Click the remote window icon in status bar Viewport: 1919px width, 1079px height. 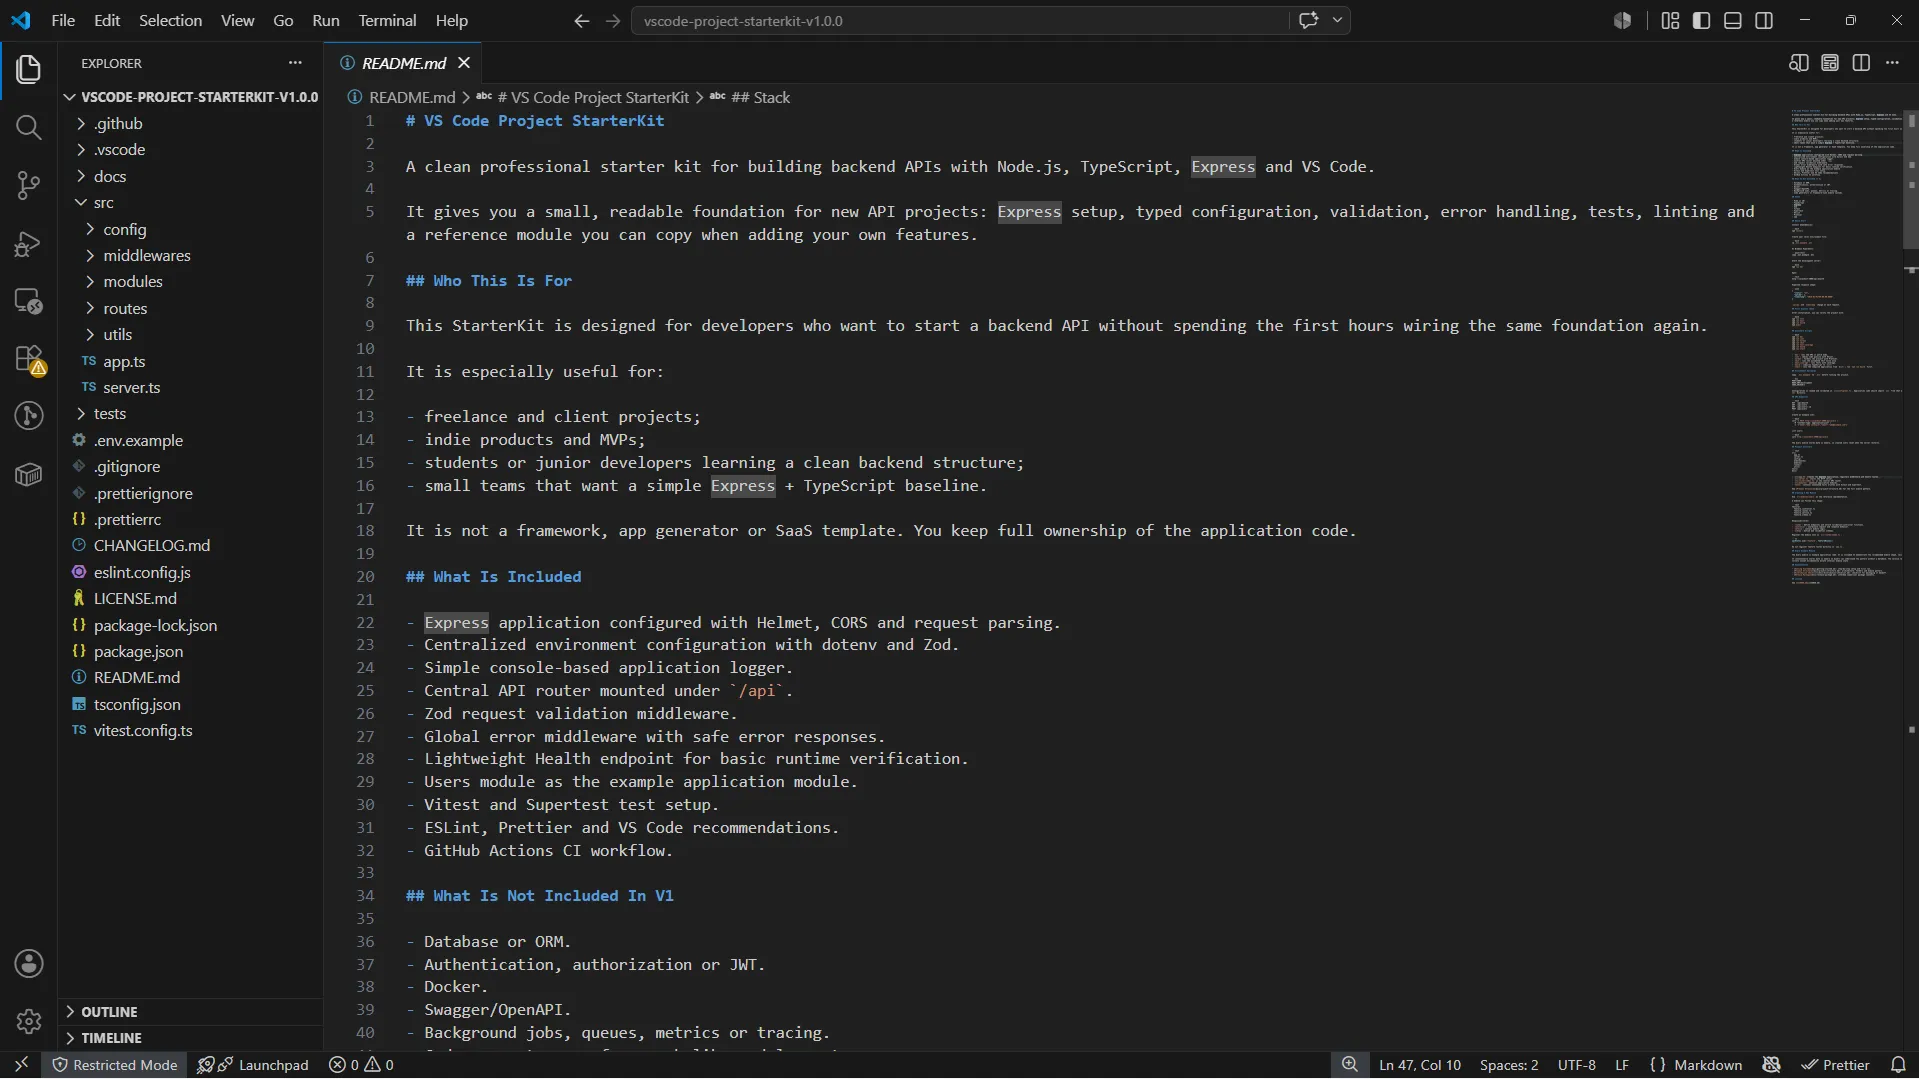click(x=21, y=1065)
